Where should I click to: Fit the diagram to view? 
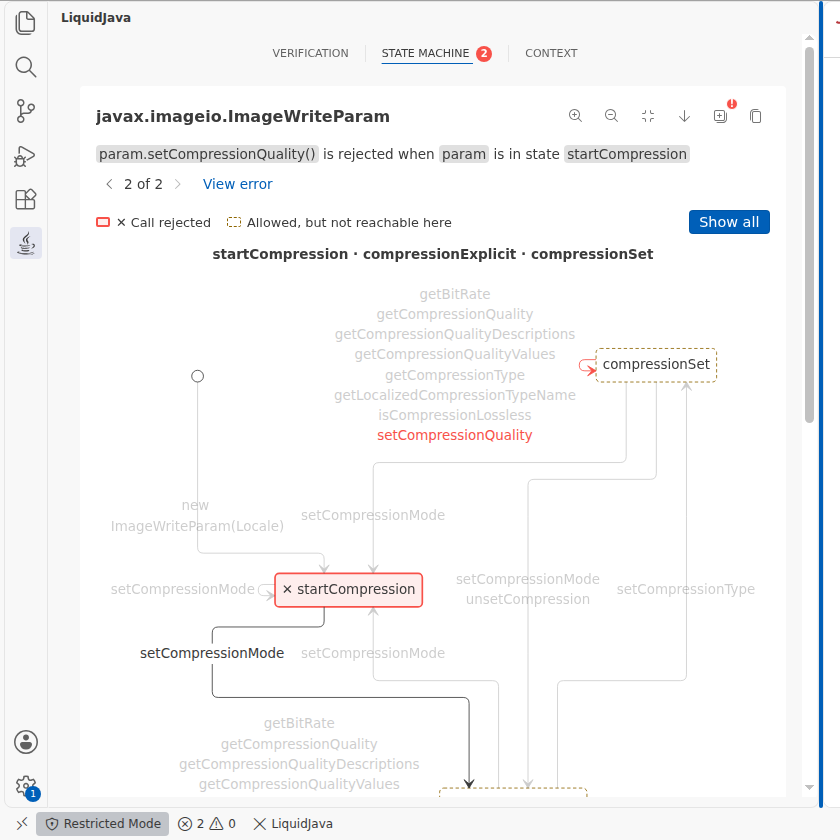(648, 116)
